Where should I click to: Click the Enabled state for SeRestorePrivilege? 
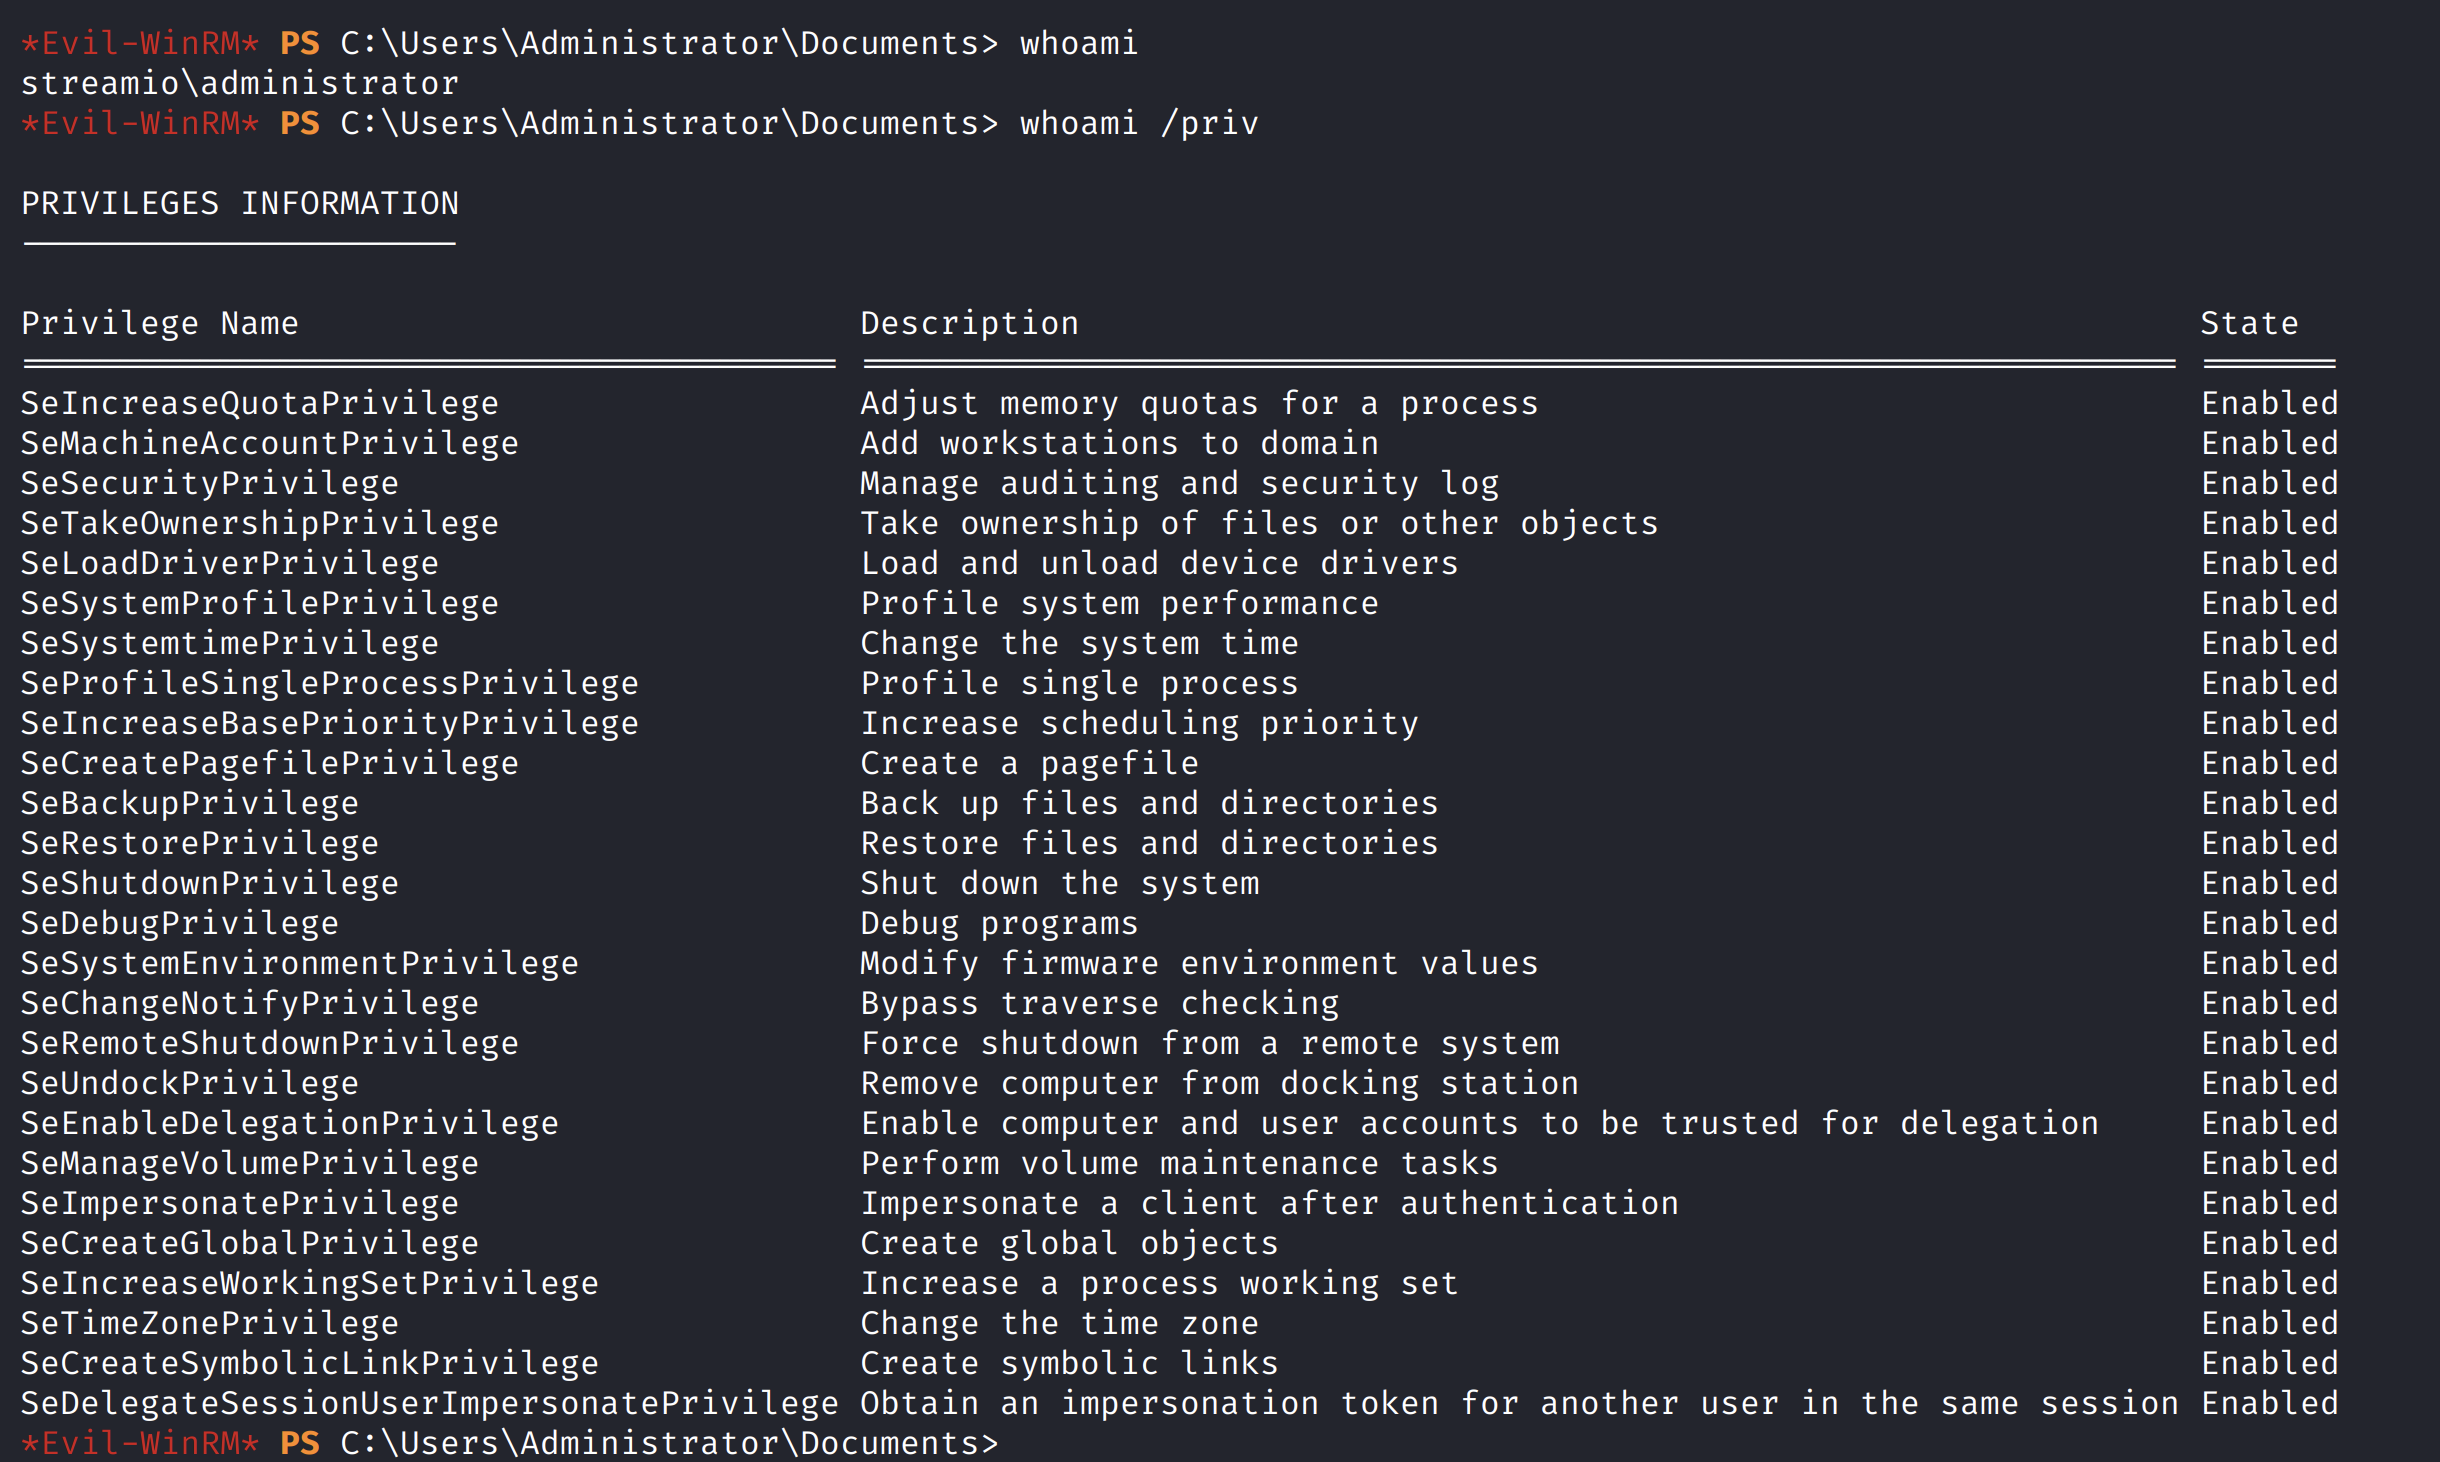pos(2269,843)
